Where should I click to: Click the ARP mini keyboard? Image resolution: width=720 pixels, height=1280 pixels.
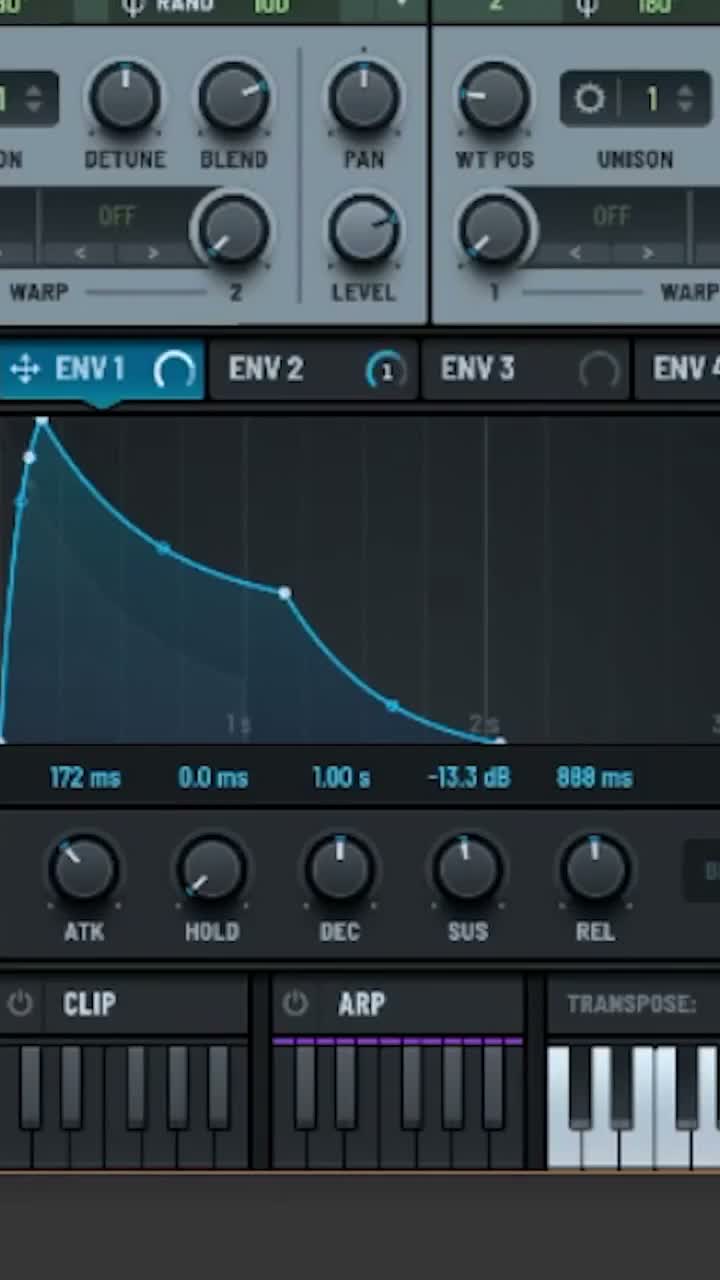click(398, 1102)
